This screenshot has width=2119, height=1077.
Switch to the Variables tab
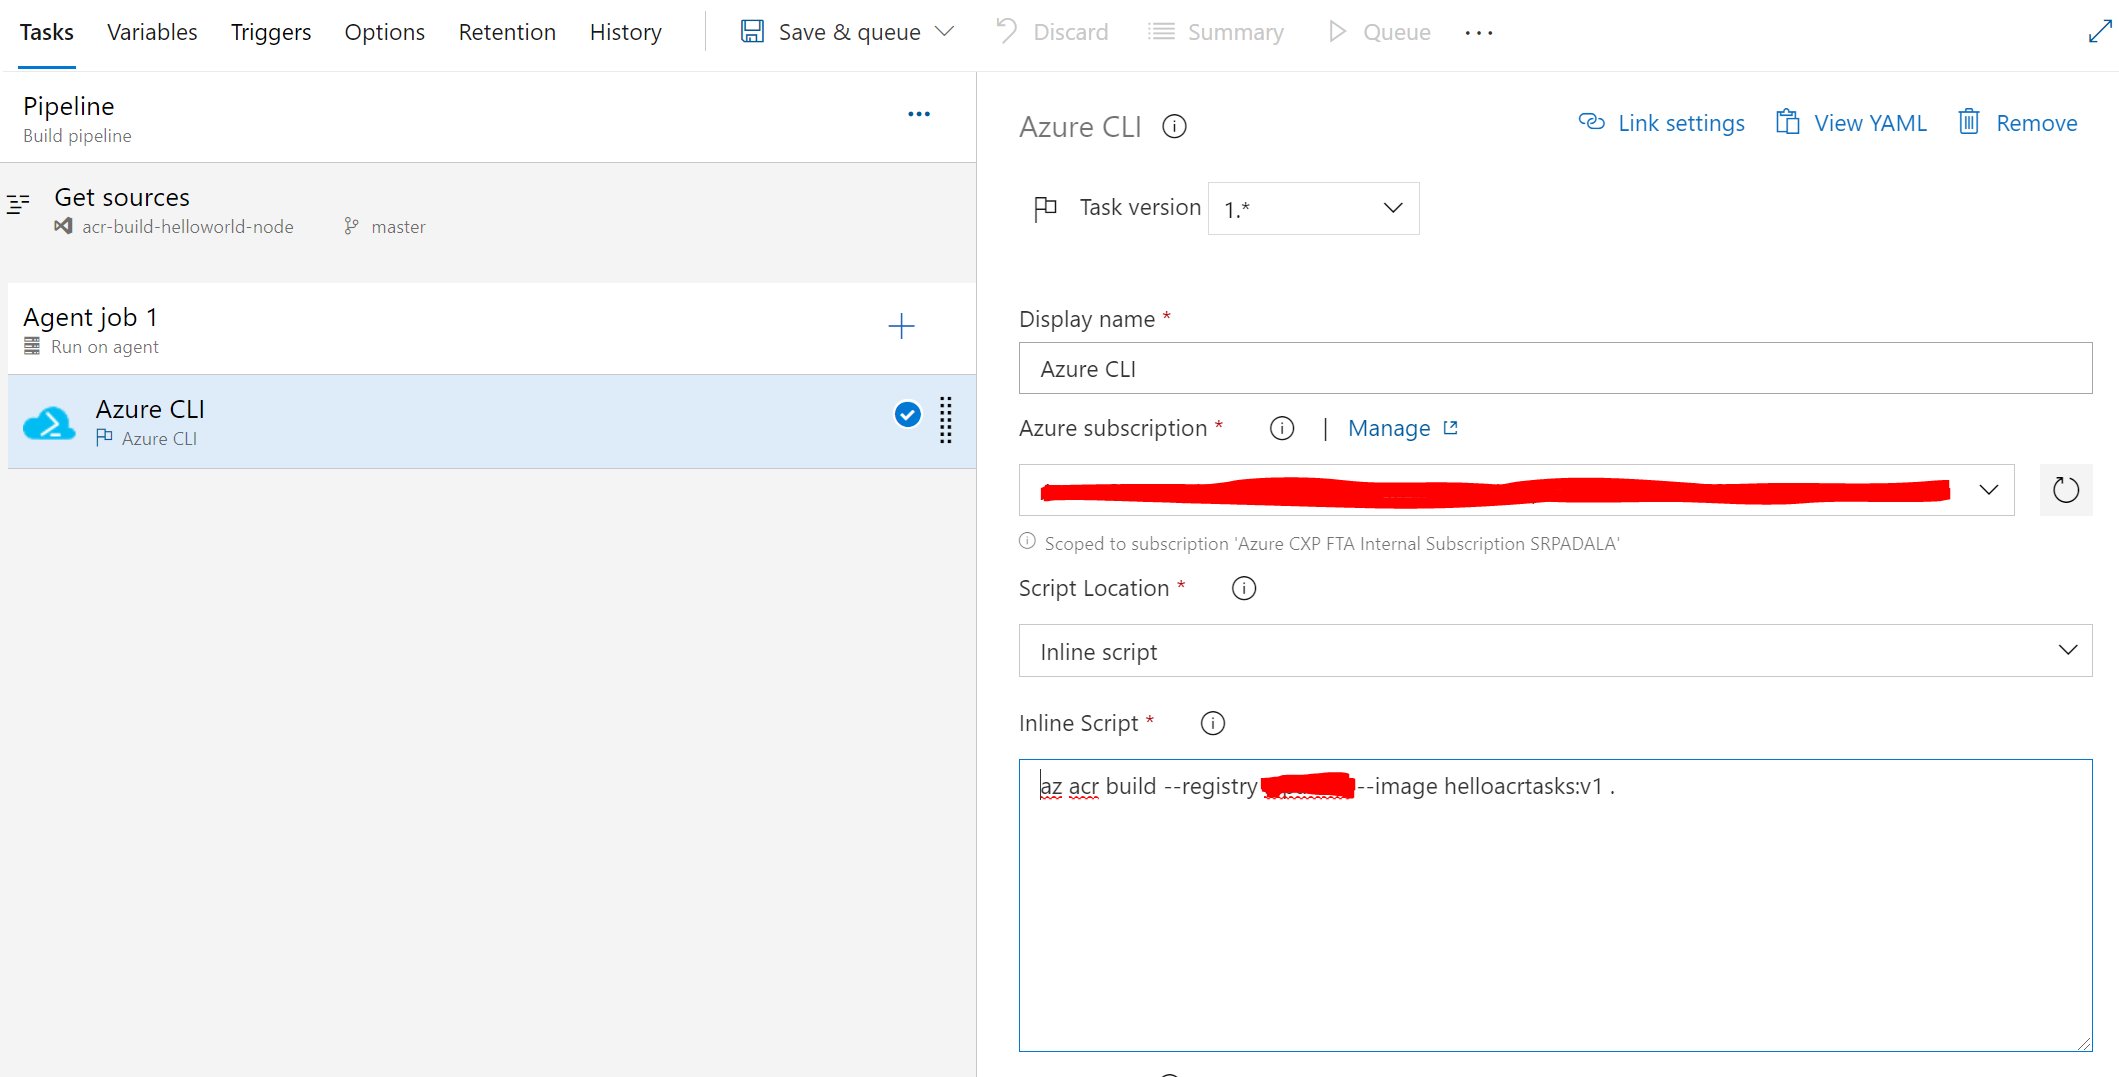(x=152, y=31)
